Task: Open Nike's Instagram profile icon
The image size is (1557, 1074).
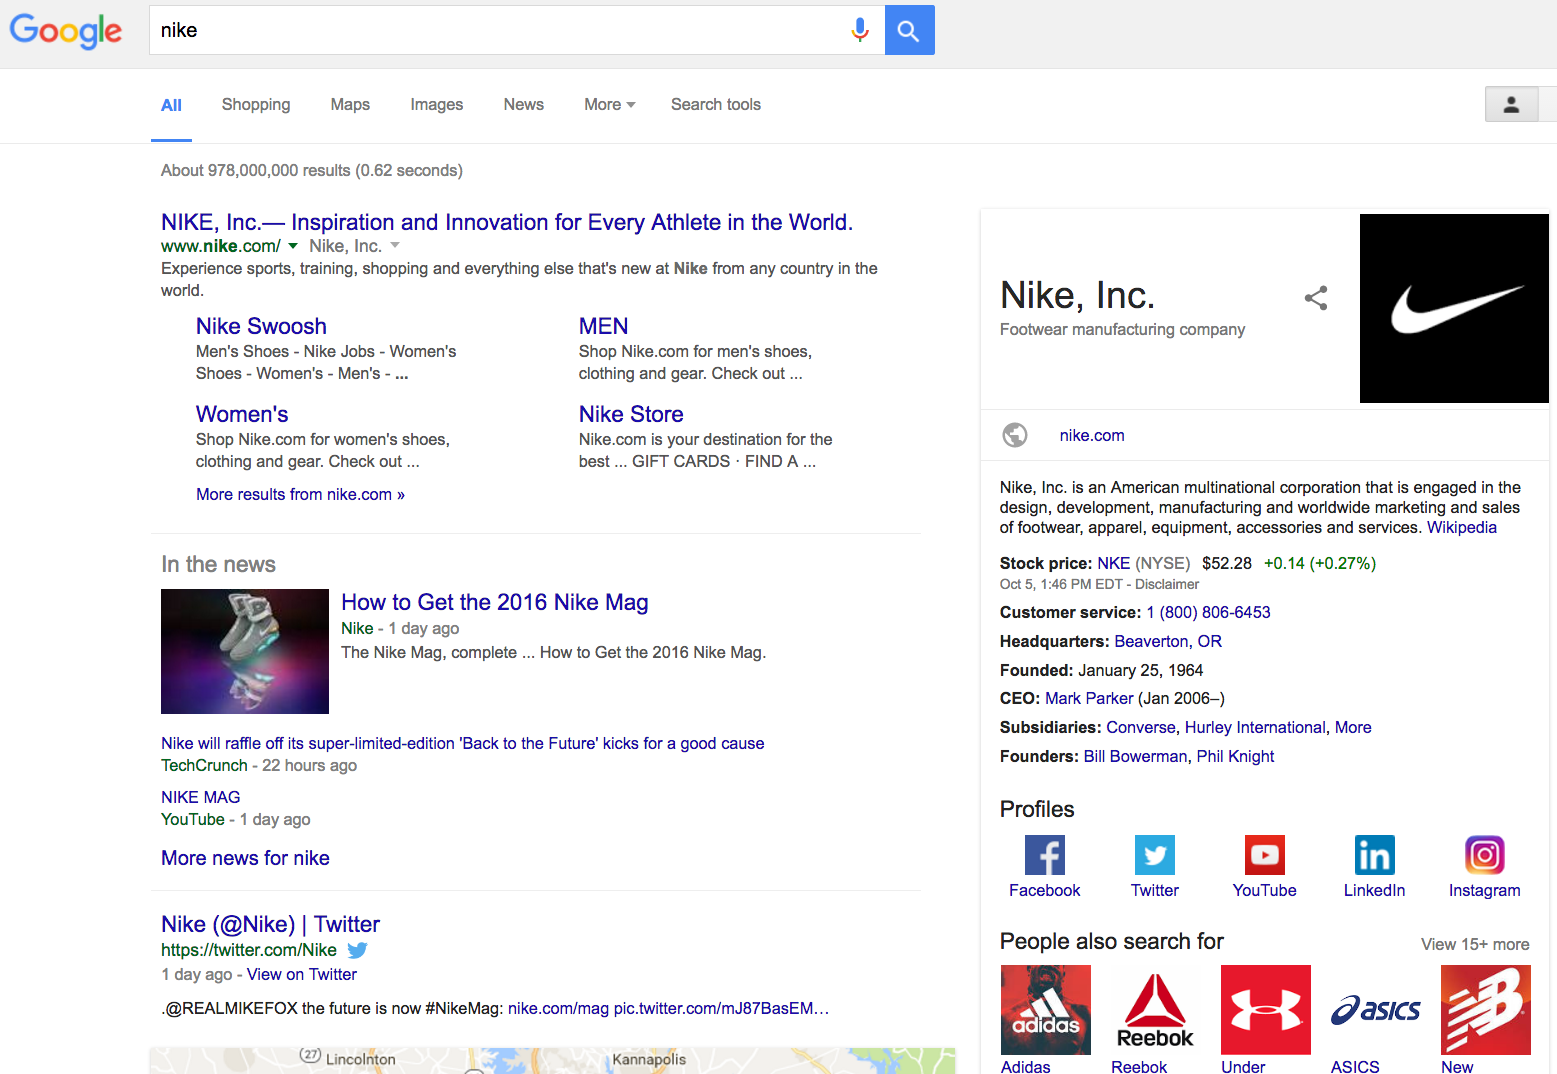Action: 1484,855
